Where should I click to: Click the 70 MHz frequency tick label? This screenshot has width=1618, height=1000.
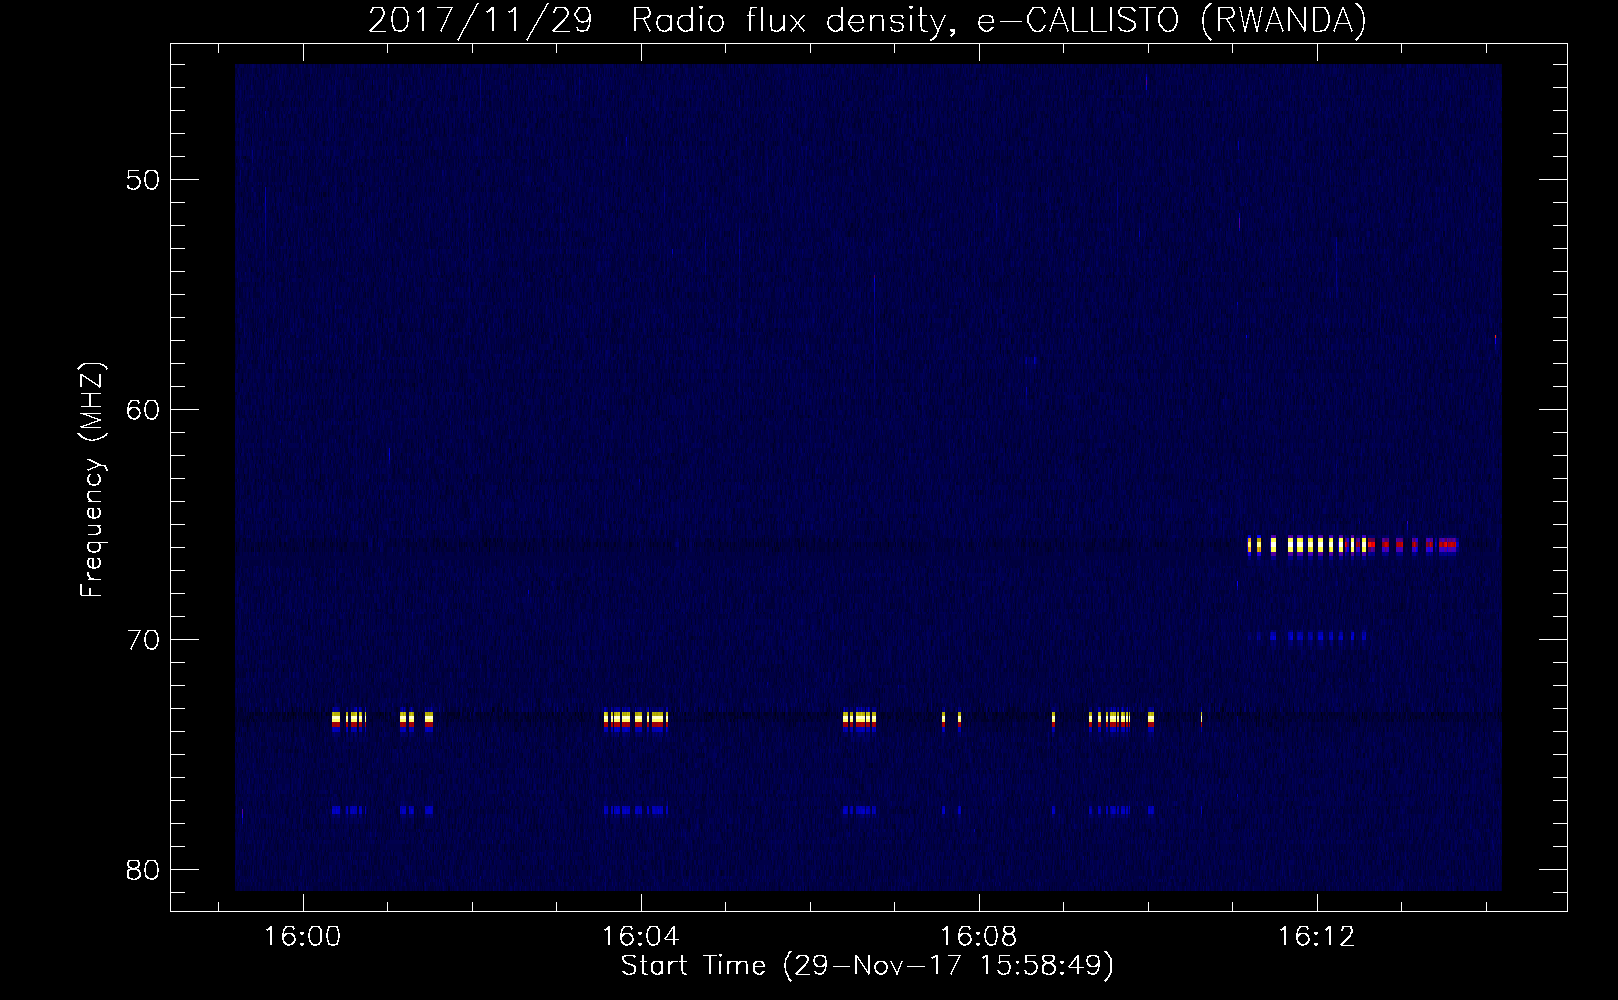pyautogui.click(x=143, y=640)
